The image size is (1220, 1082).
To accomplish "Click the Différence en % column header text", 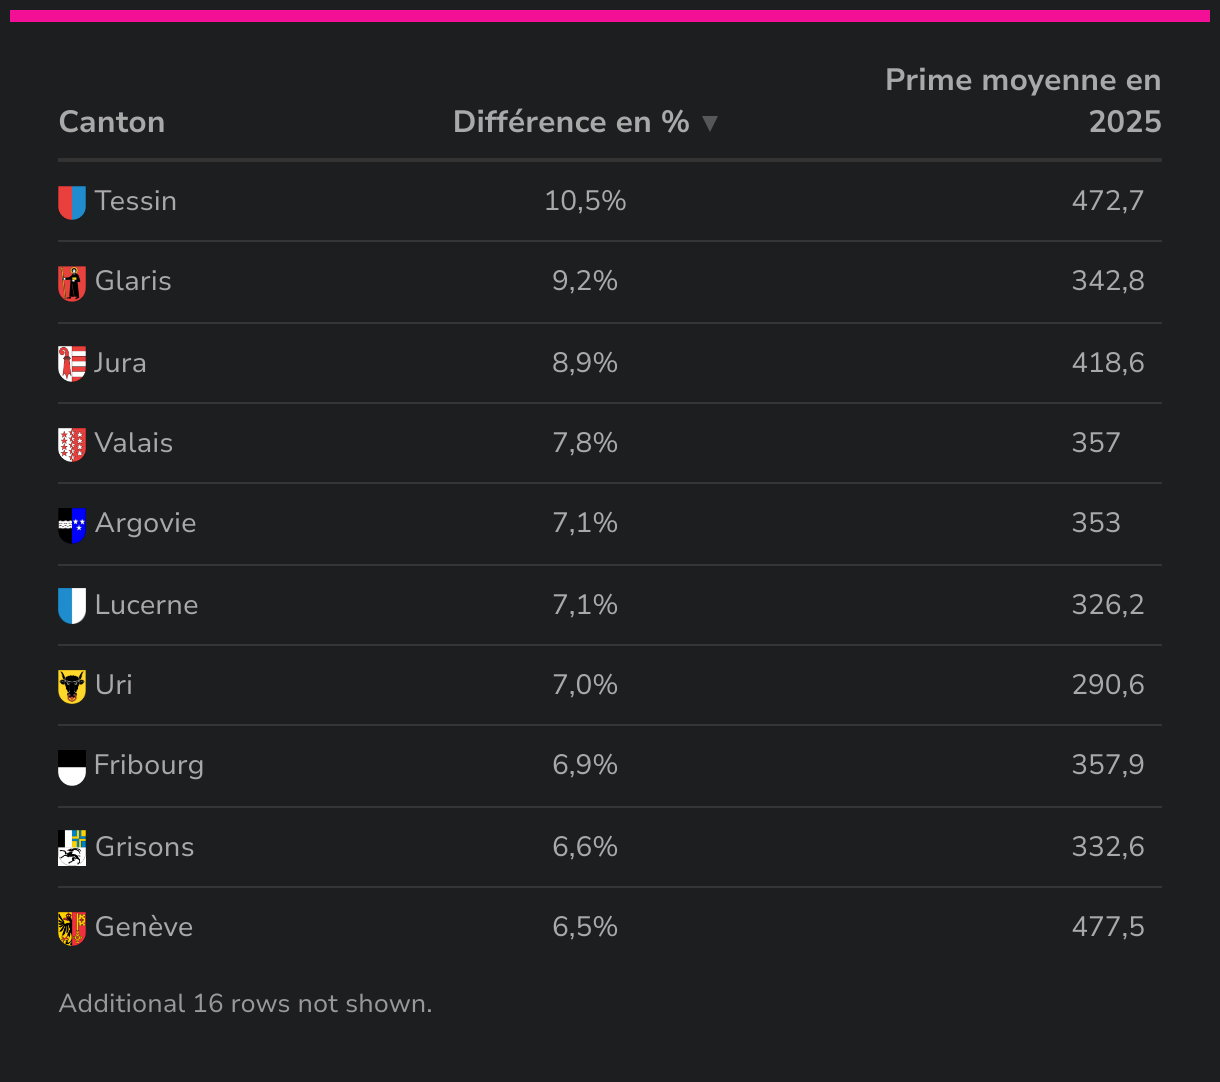I will [x=571, y=122].
